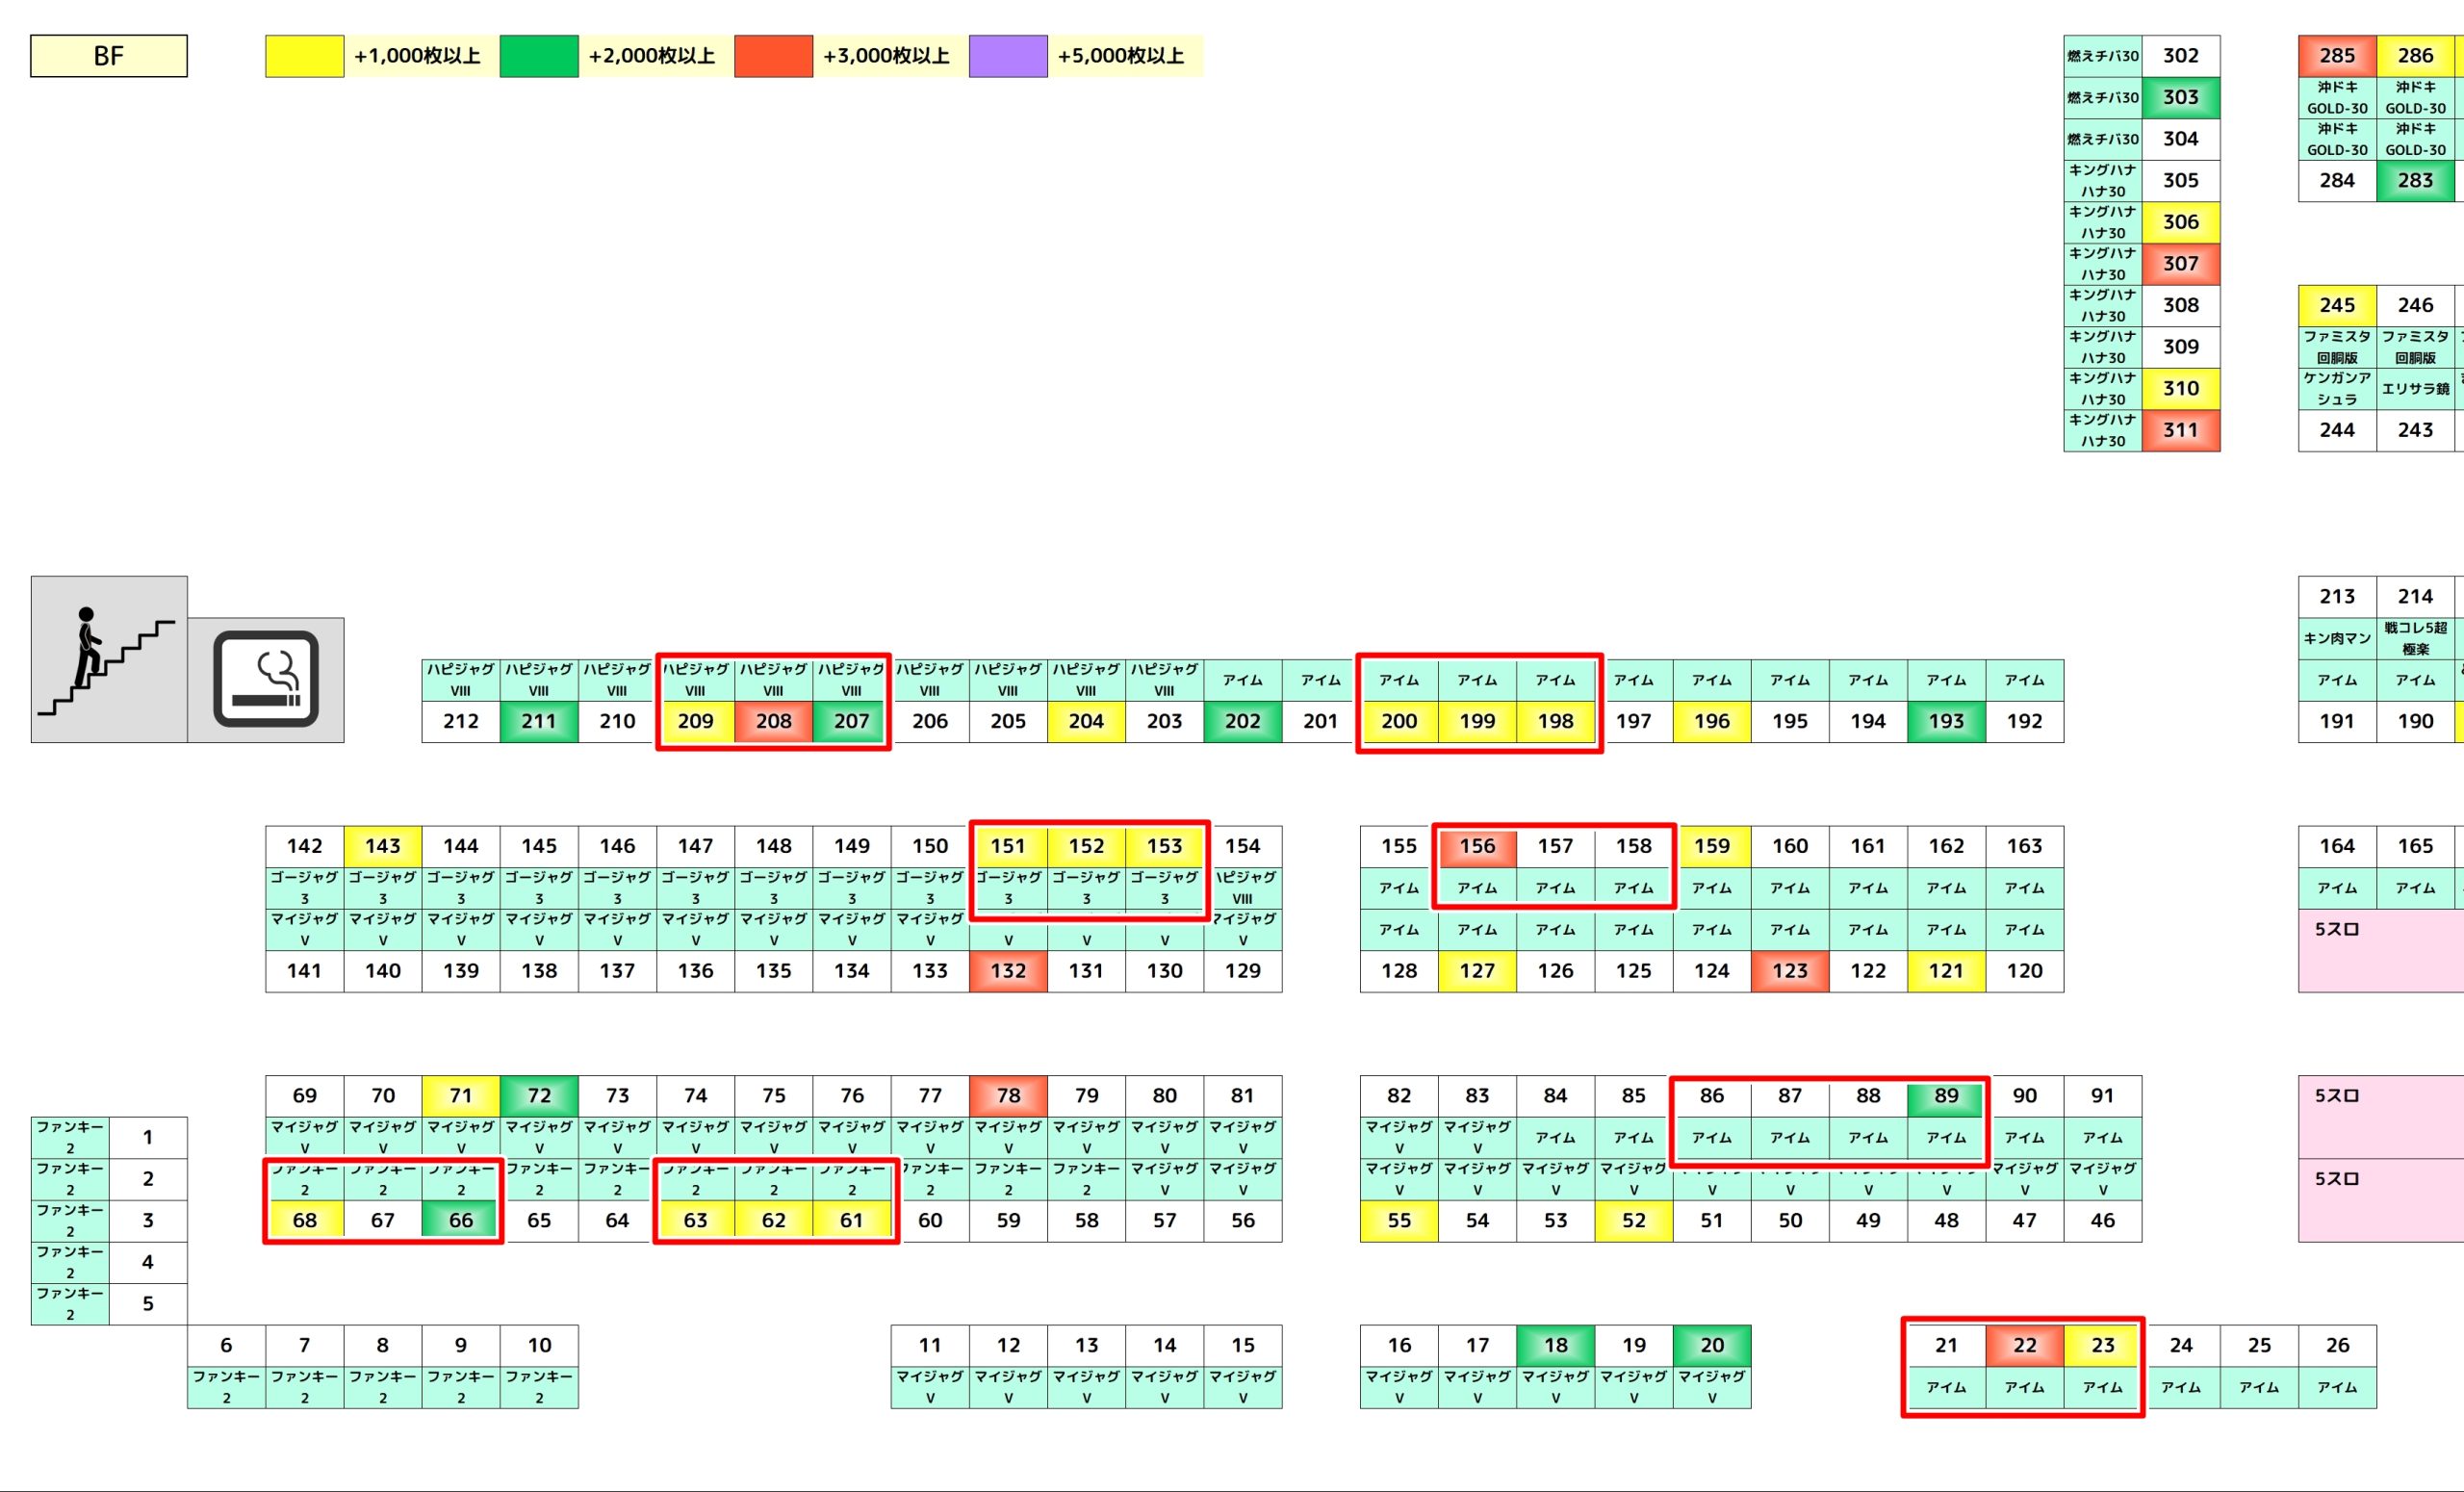2464x1492 pixels.
Task: Select green machine cell 66
Action: (460, 1220)
